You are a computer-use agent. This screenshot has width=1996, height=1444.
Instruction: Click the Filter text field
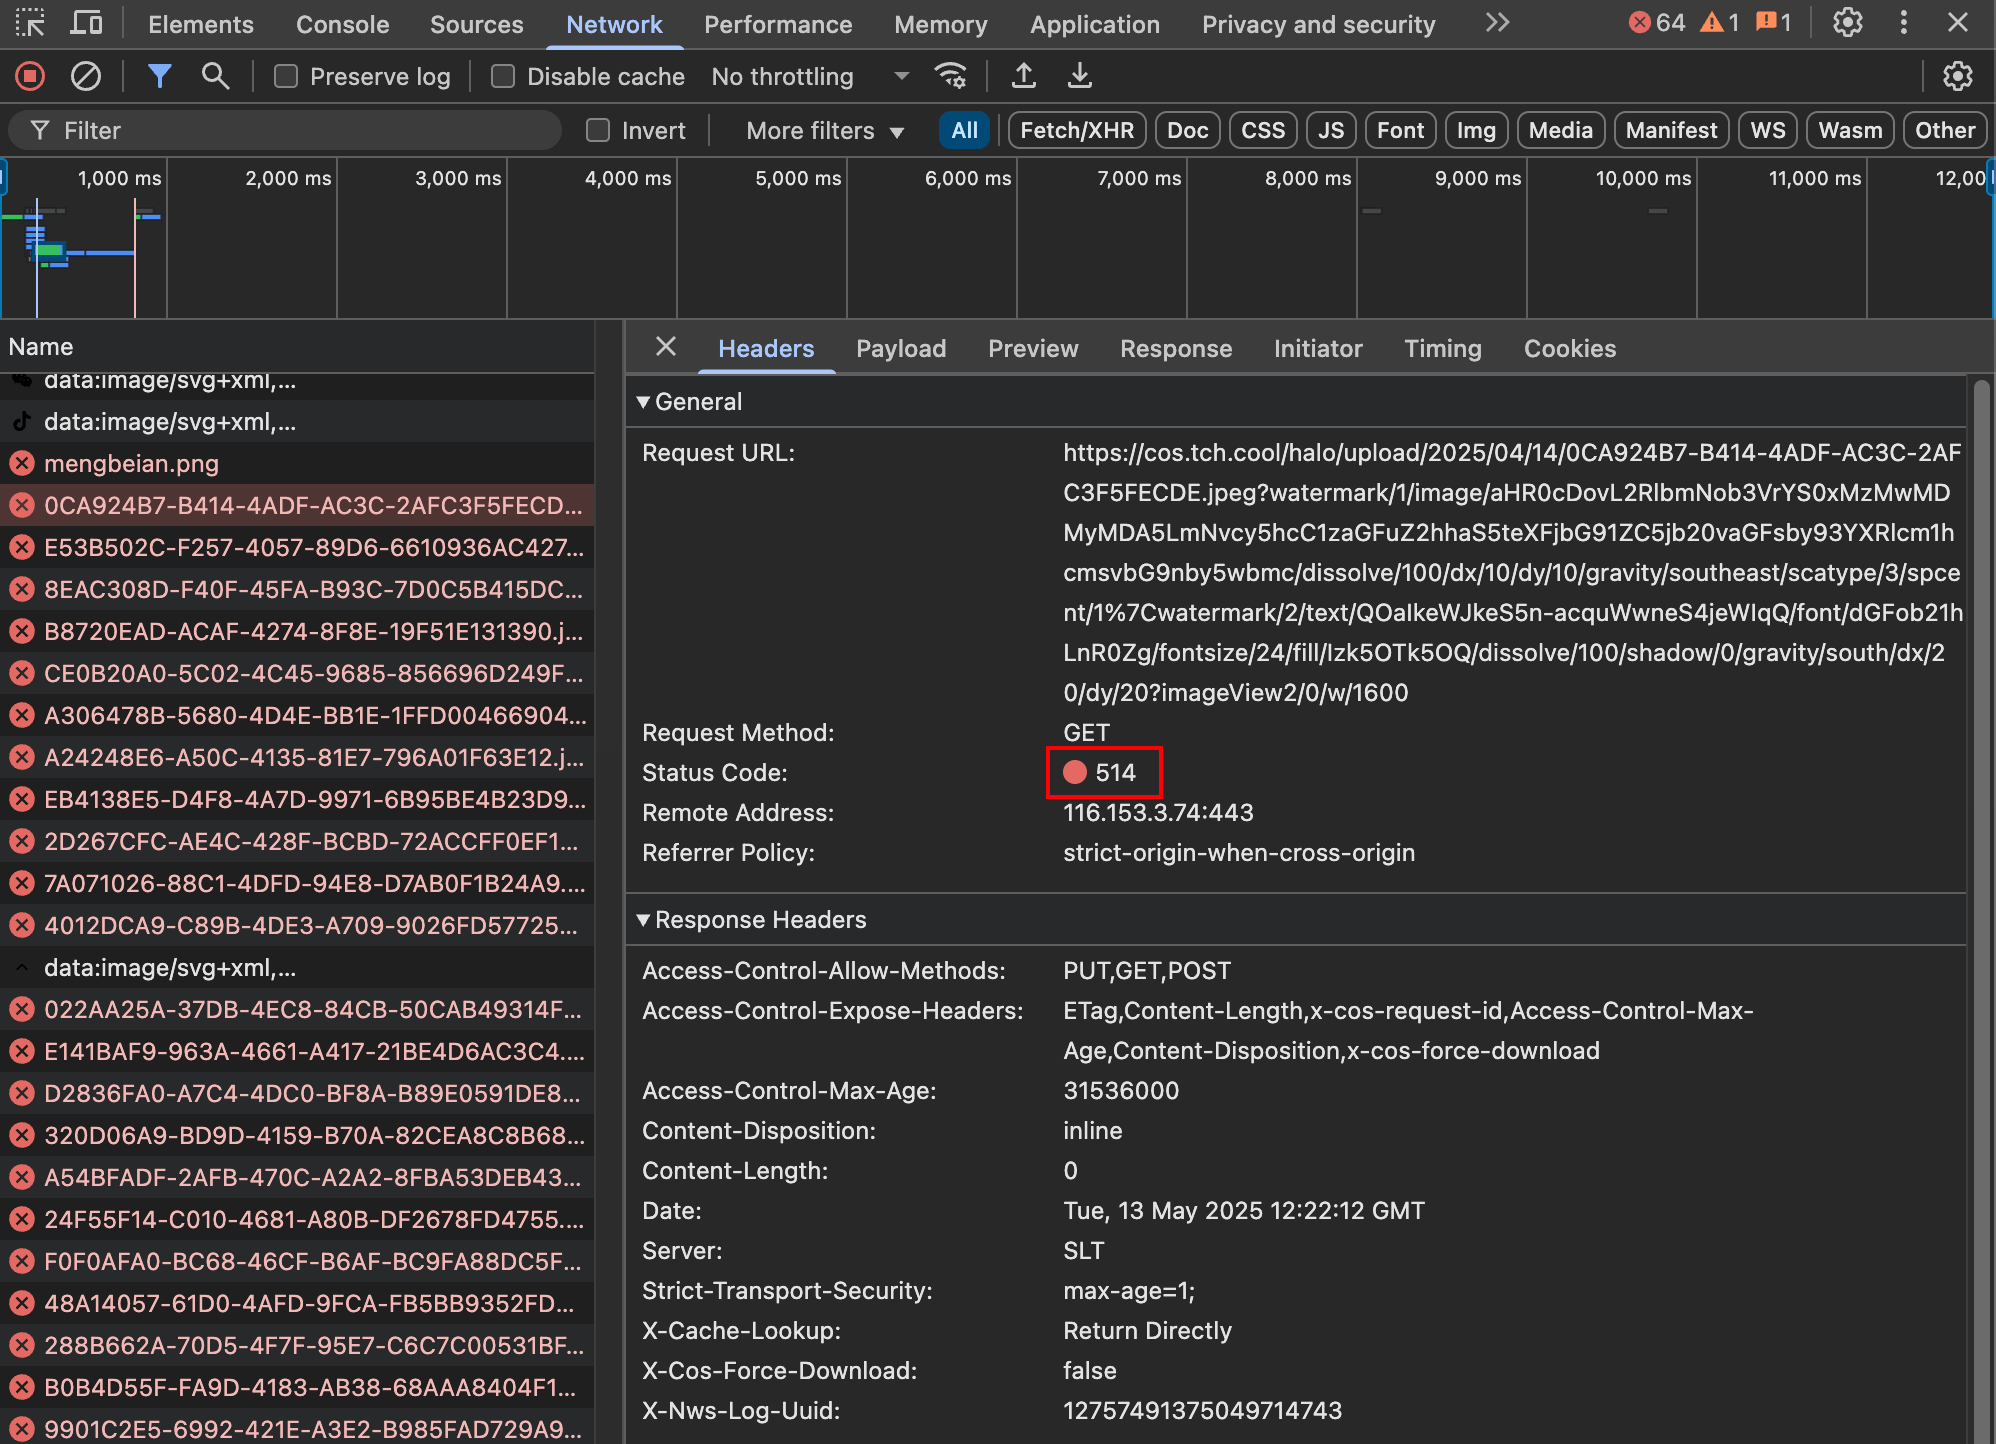tap(300, 130)
